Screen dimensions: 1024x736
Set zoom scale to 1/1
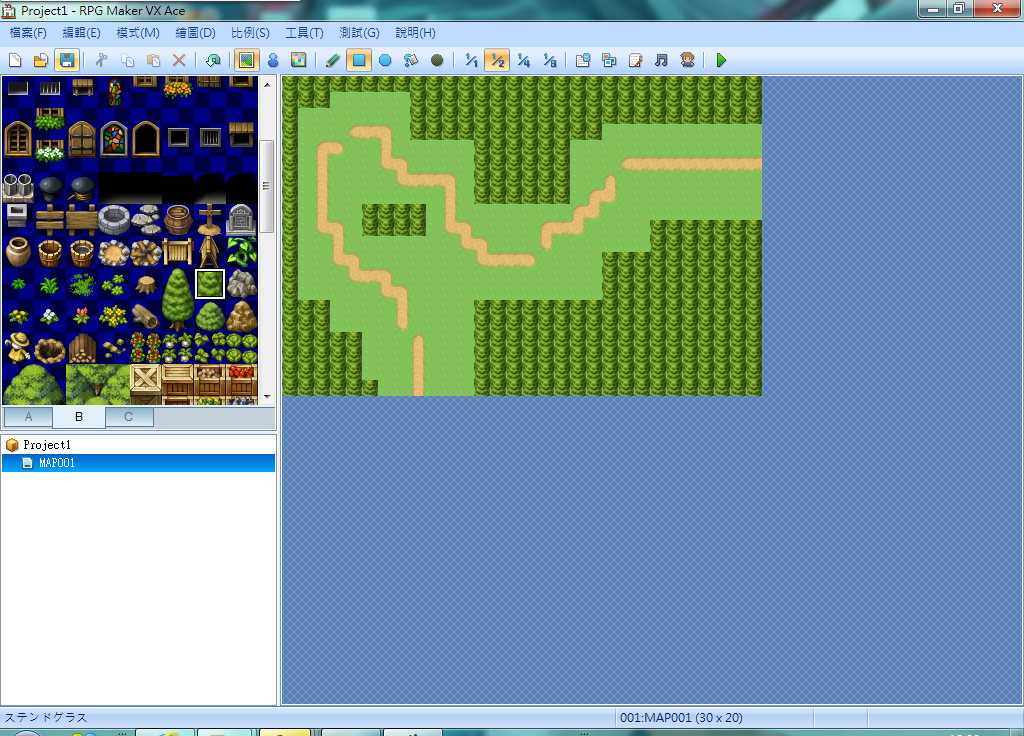point(471,61)
